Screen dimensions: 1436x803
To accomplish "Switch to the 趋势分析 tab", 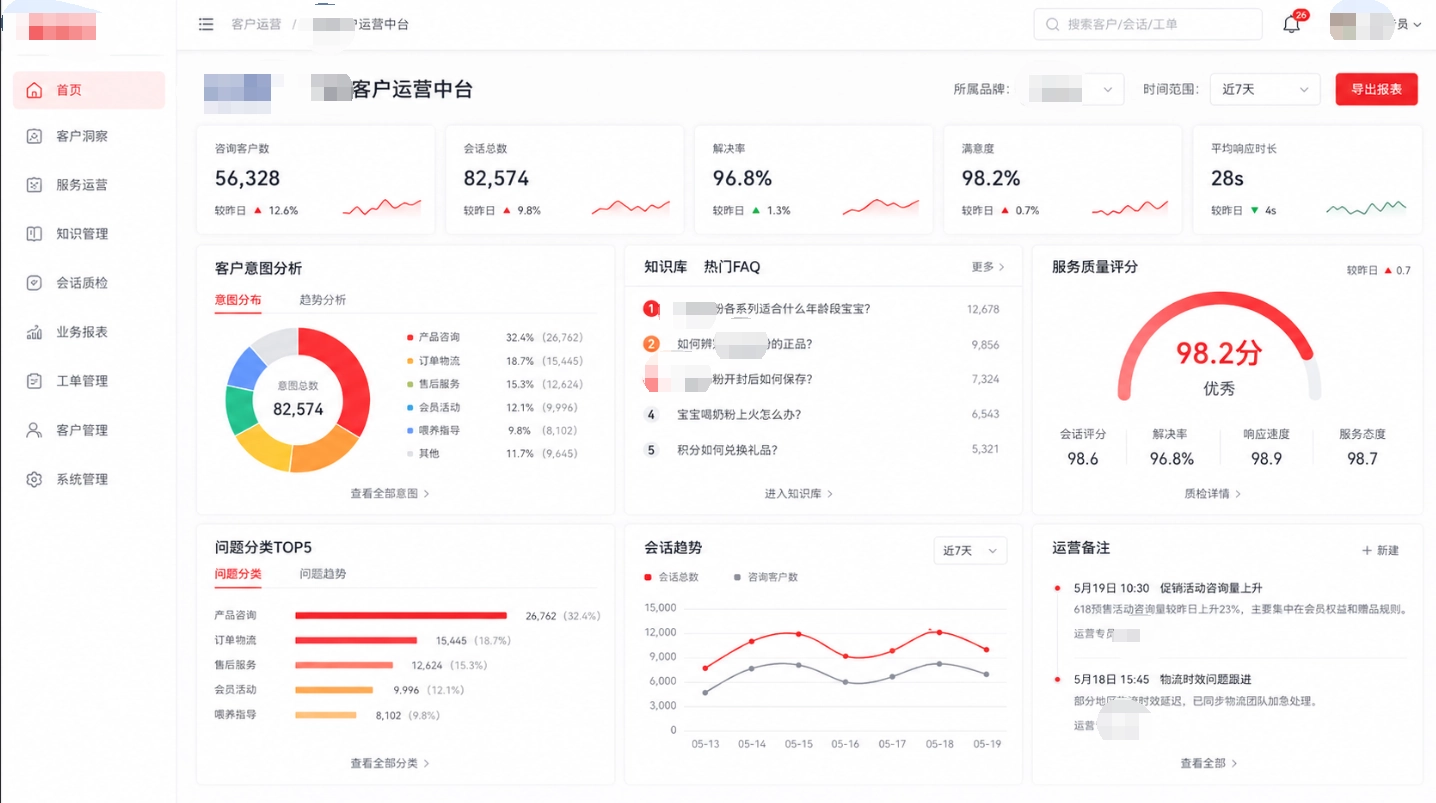I will tap(322, 300).
